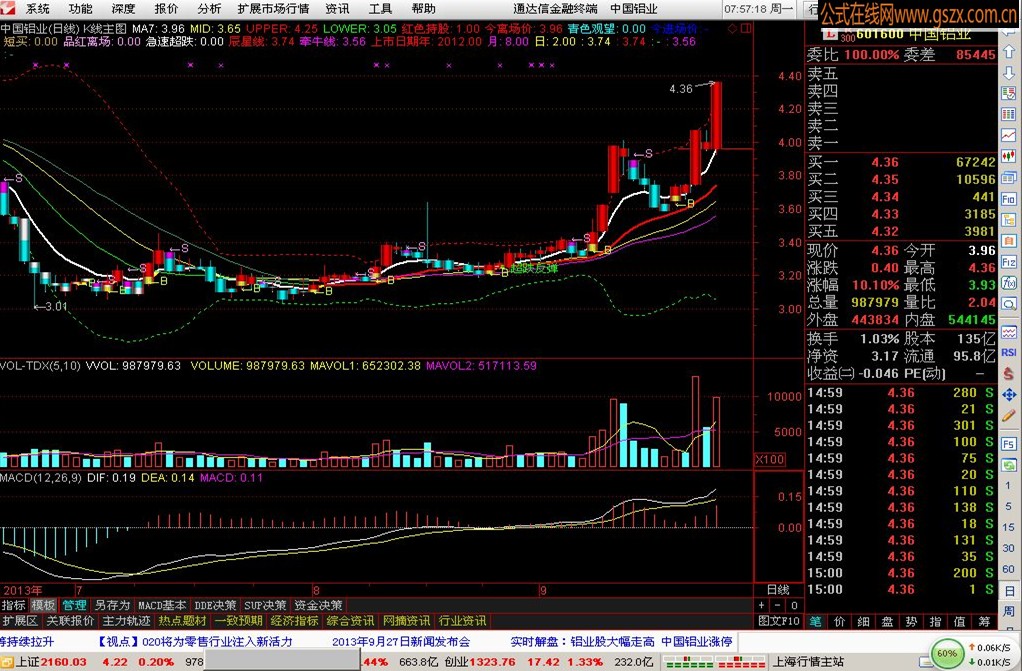Open the 系统 menu
The image size is (1022, 671).
click(x=38, y=8)
